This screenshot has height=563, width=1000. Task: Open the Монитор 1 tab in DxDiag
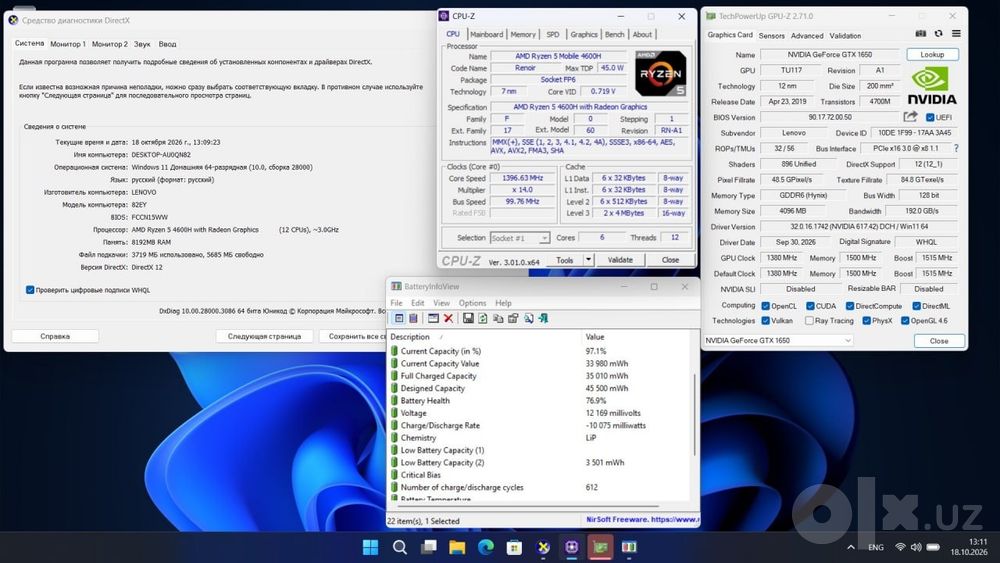click(x=68, y=44)
